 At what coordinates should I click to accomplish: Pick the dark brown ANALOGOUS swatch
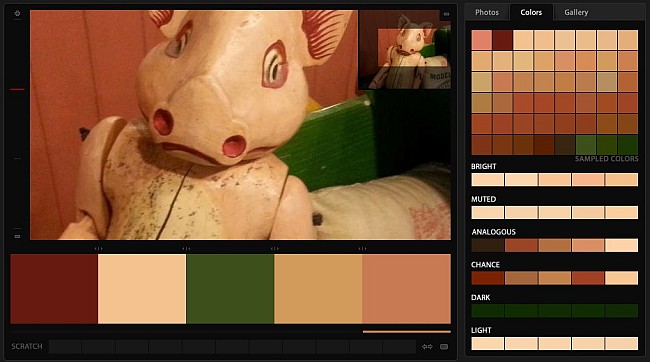tap(488, 245)
